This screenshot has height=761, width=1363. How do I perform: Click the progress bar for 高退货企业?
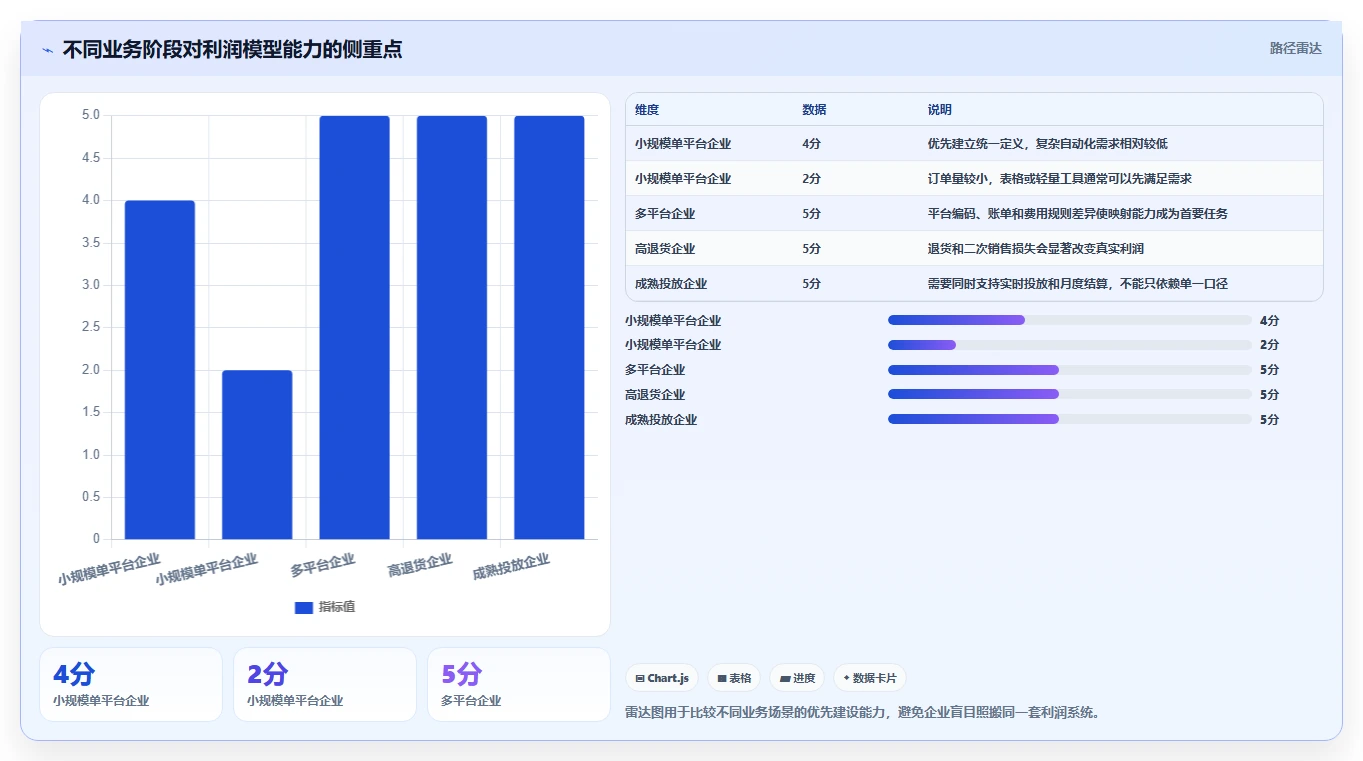point(1070,394)
